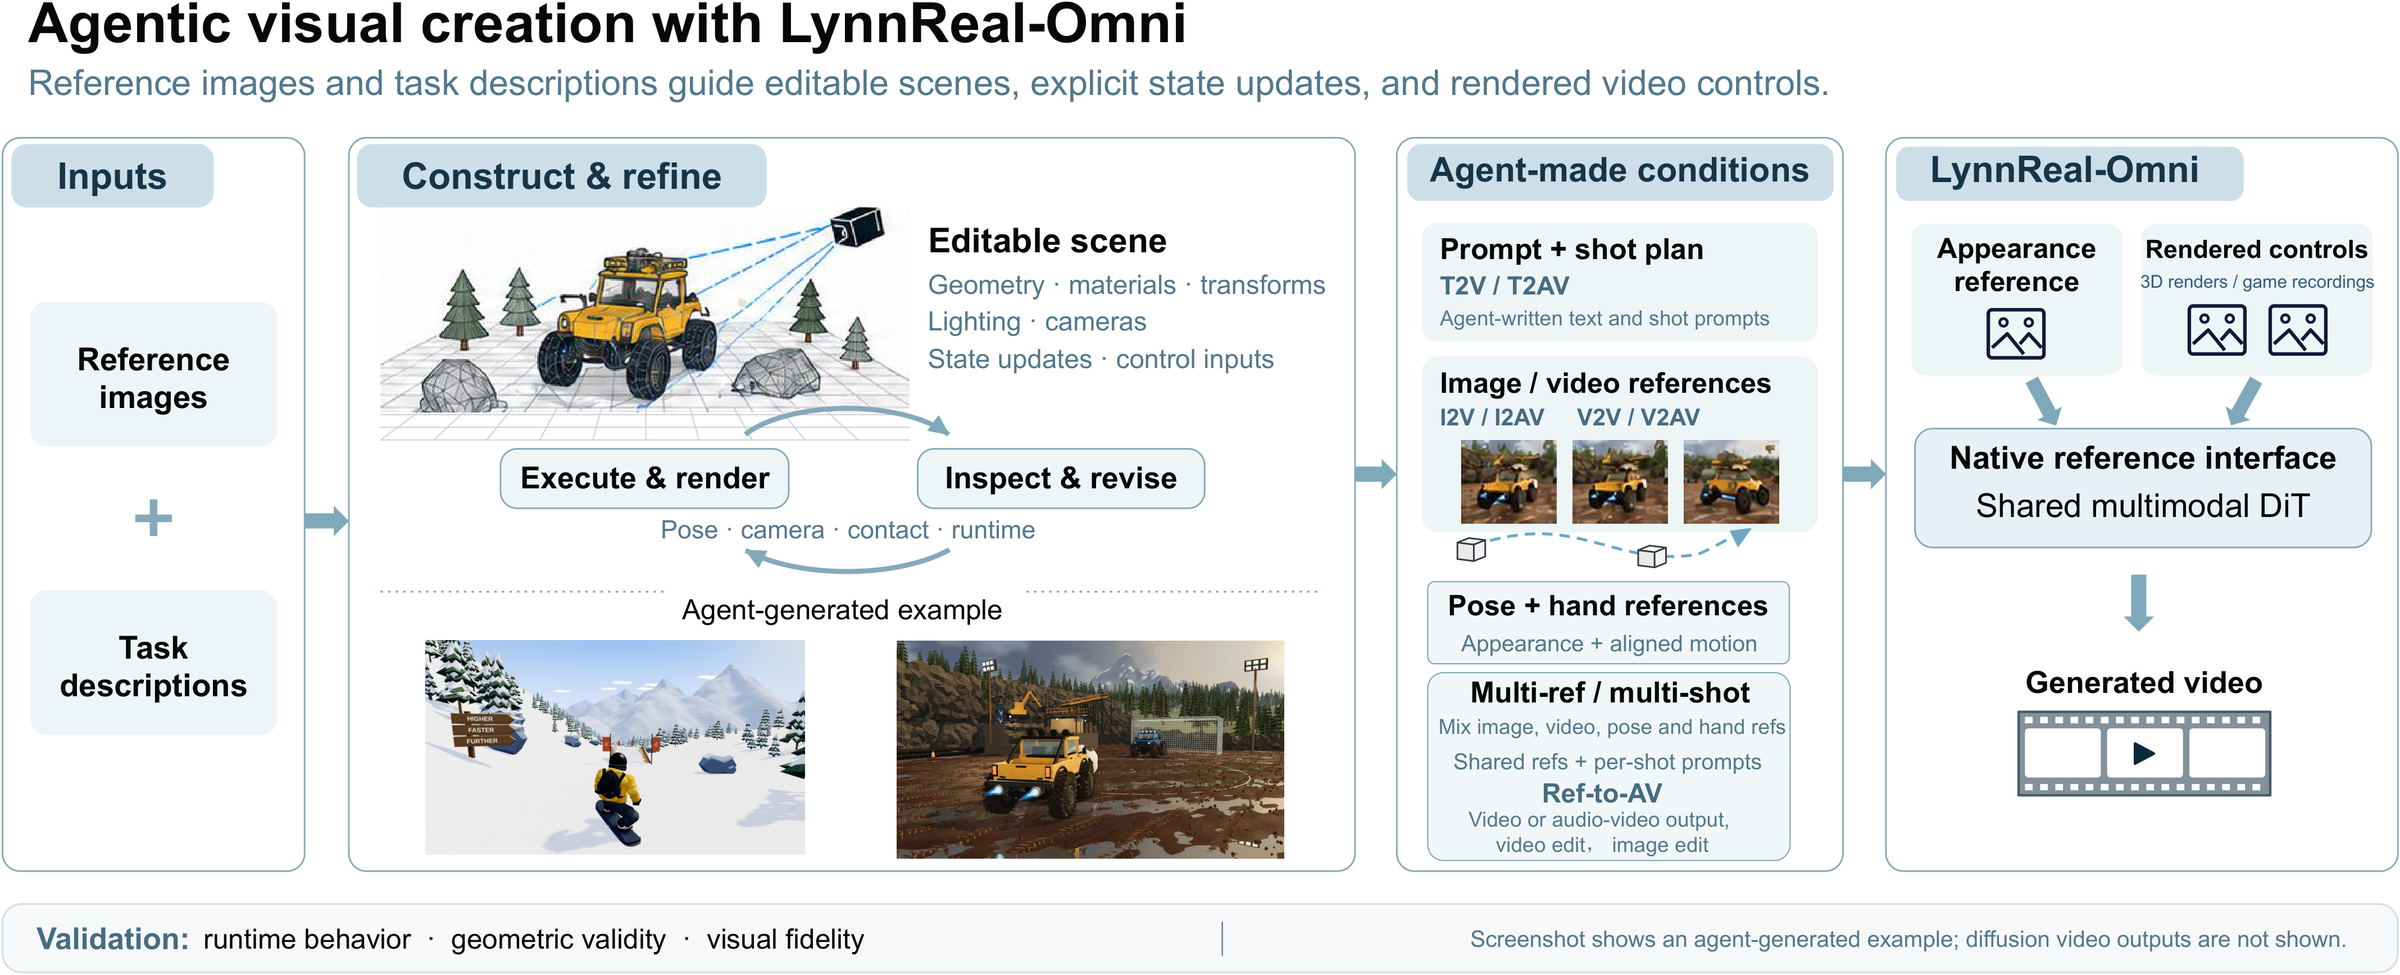This screenshot has width=2400, height=975.
Task: Click 'visual fidelity' in the bottom bar
Action: point(785,939)
